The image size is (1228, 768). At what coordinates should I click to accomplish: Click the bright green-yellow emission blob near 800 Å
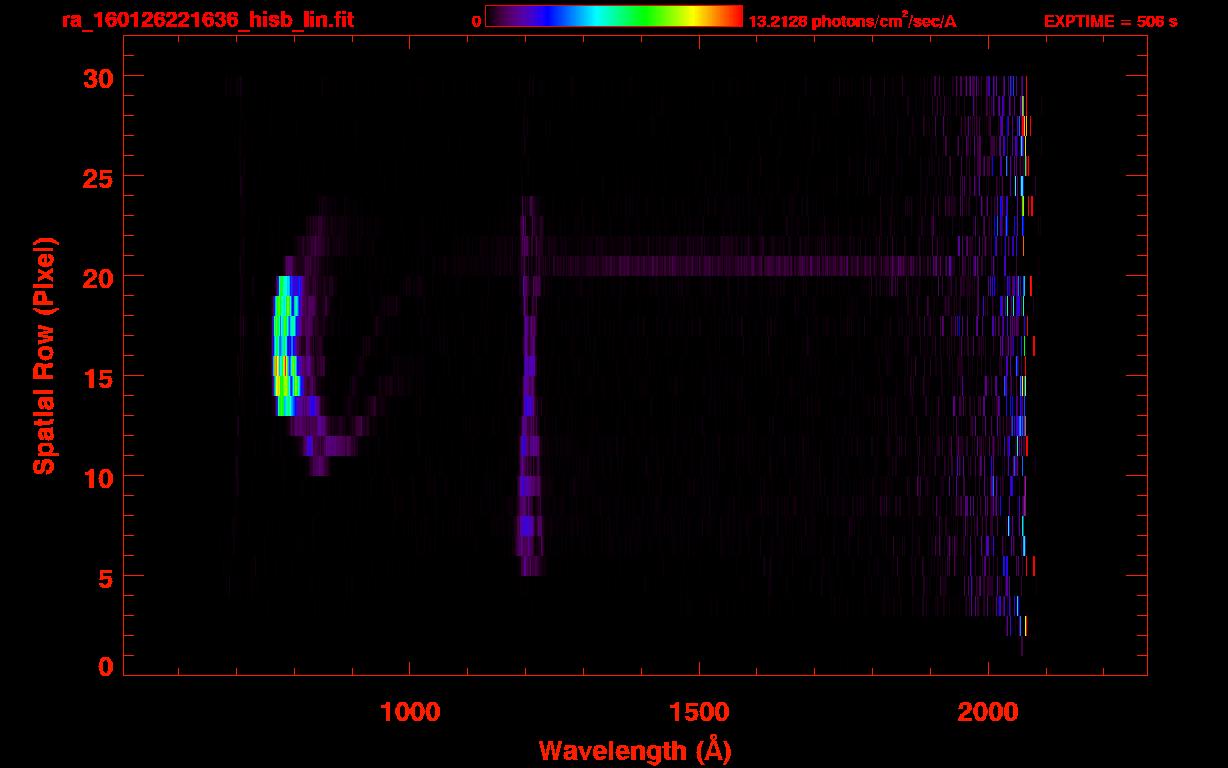click(285, 345)
